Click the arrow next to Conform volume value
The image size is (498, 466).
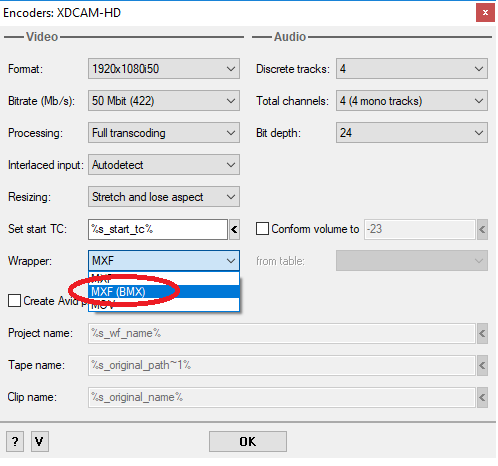pos(482,229)
